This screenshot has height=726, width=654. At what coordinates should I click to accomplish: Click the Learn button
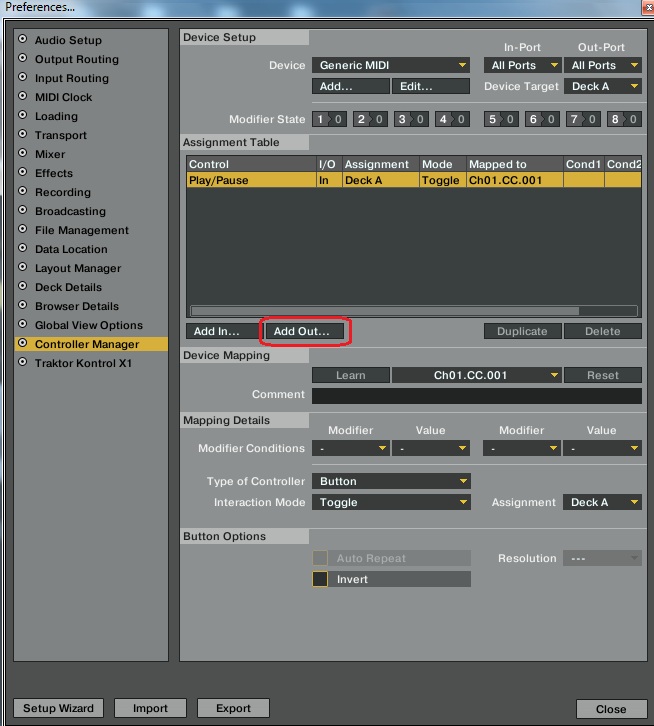(x=351, y=375)
